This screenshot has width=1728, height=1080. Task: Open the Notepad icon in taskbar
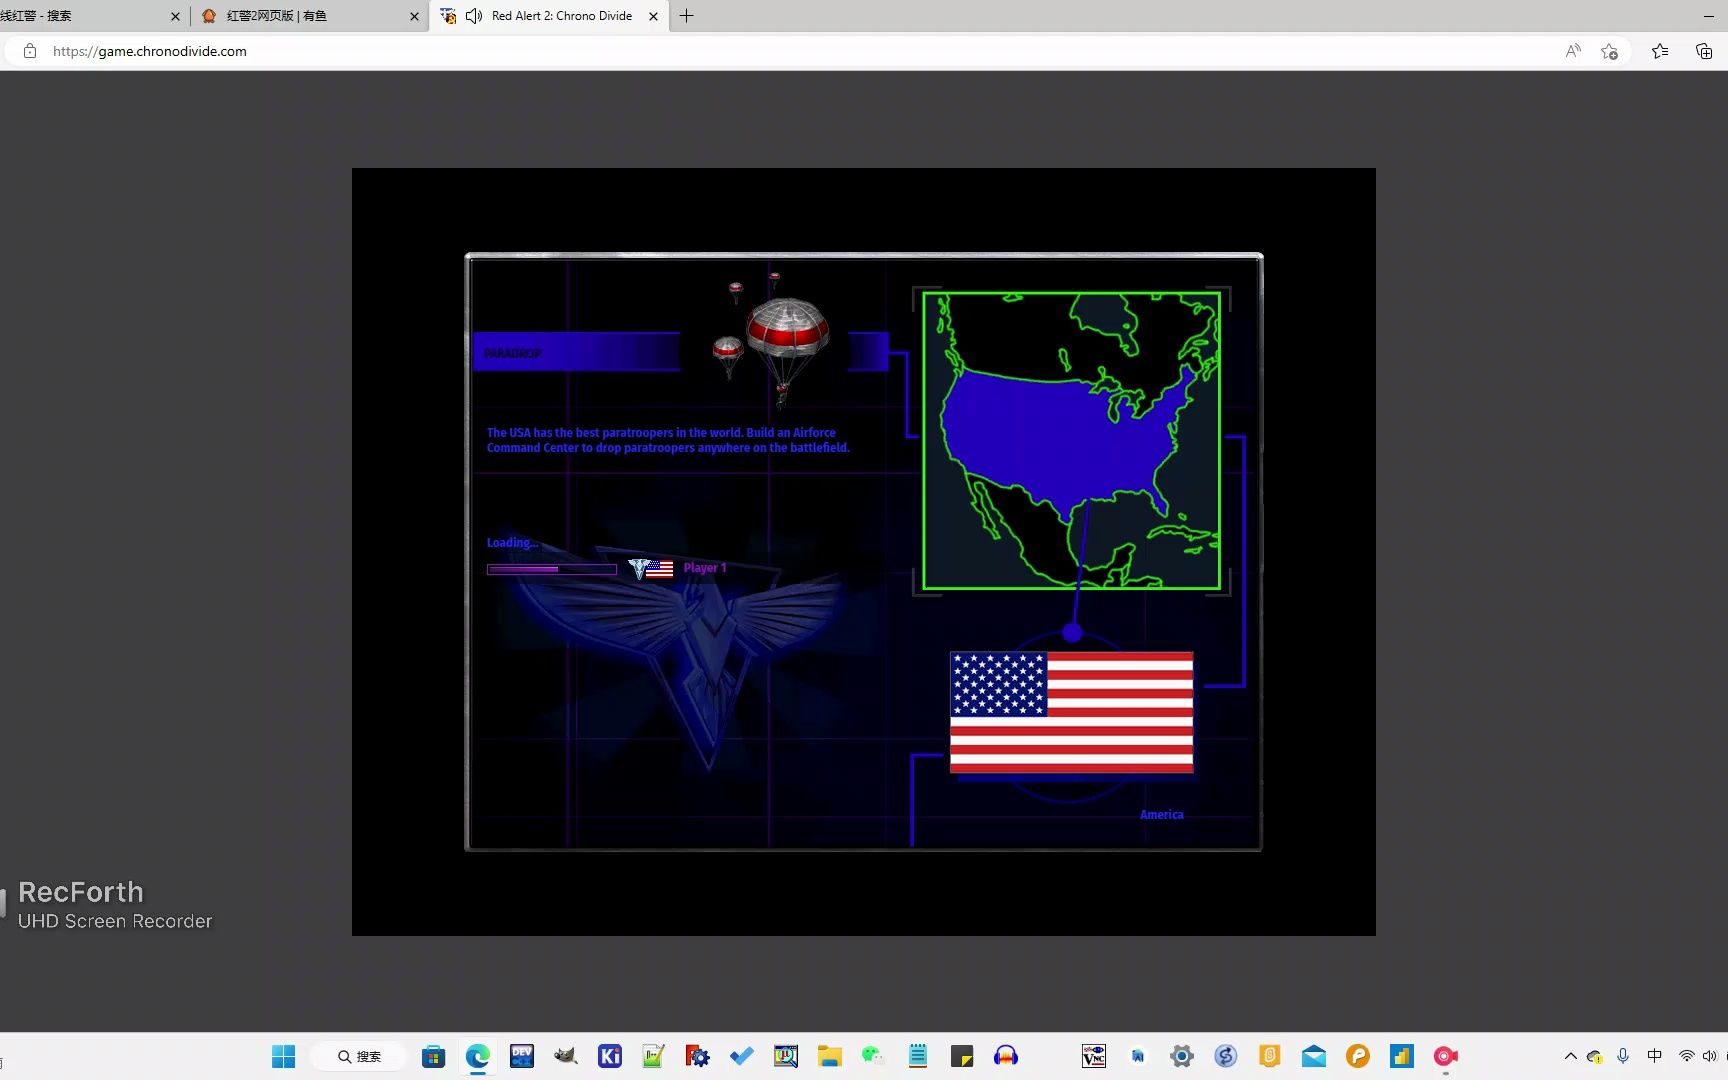tap(918, 1056)
